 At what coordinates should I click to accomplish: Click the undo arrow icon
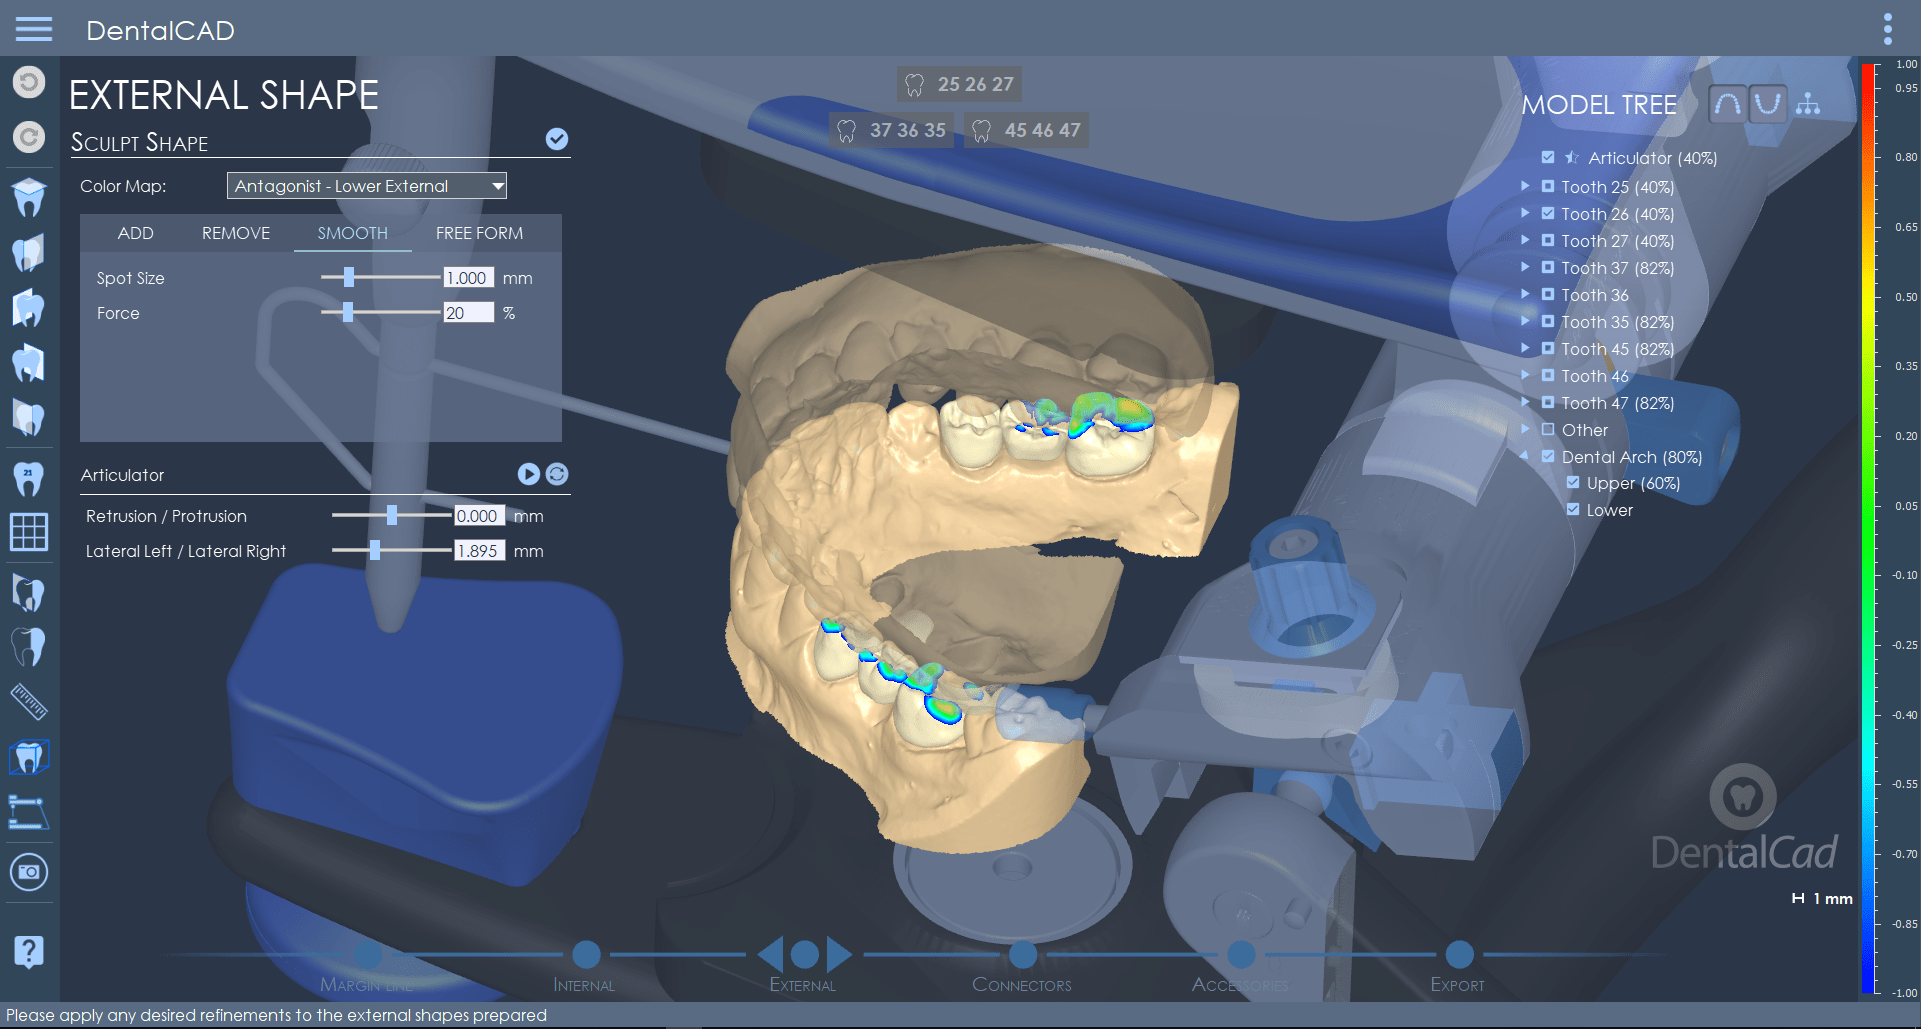[29, 82]
